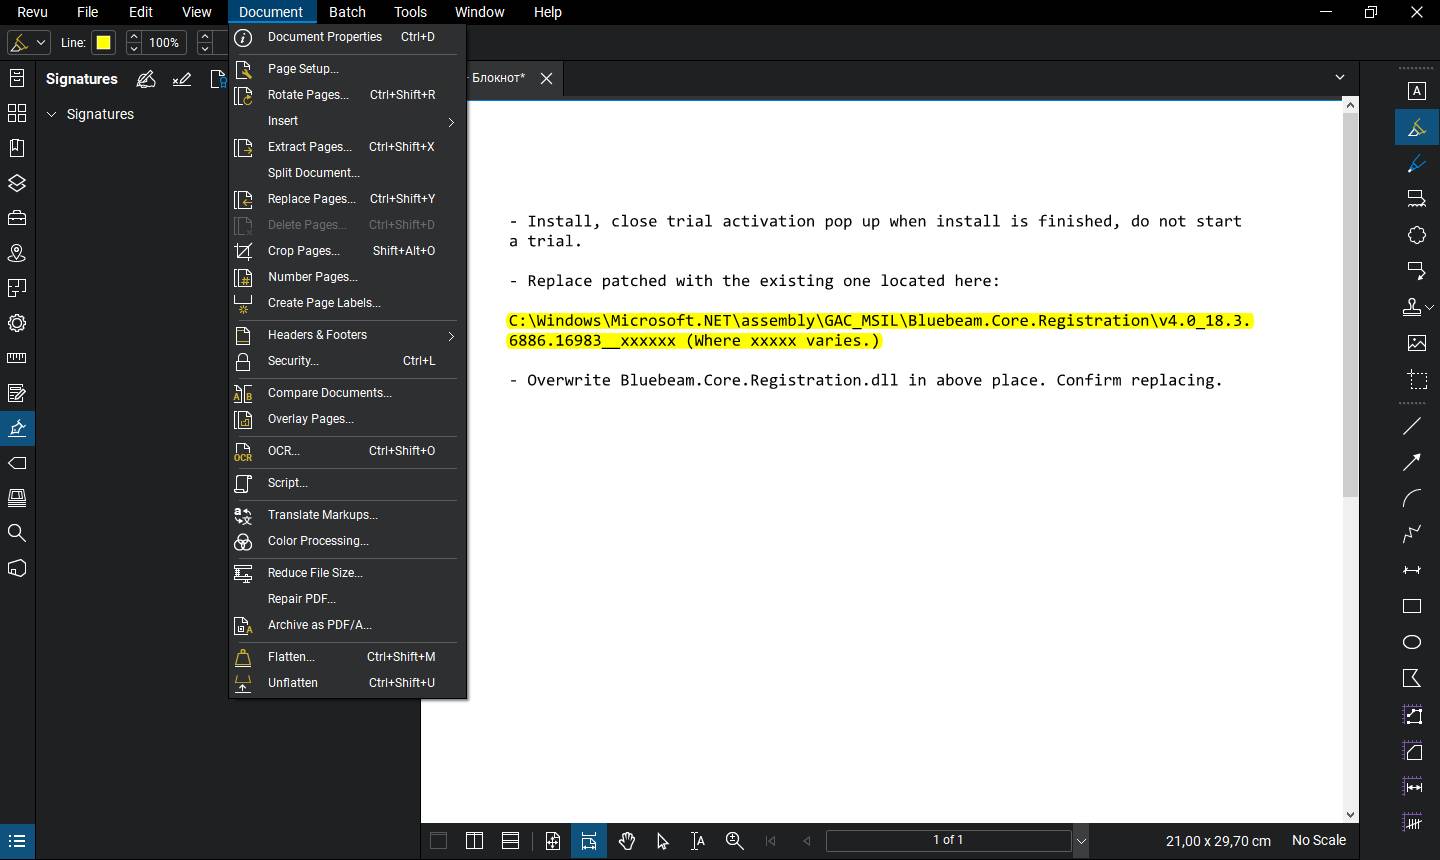1440x860 pixels.
Task: Open Search magnifier panel icon
Action: 17,533
